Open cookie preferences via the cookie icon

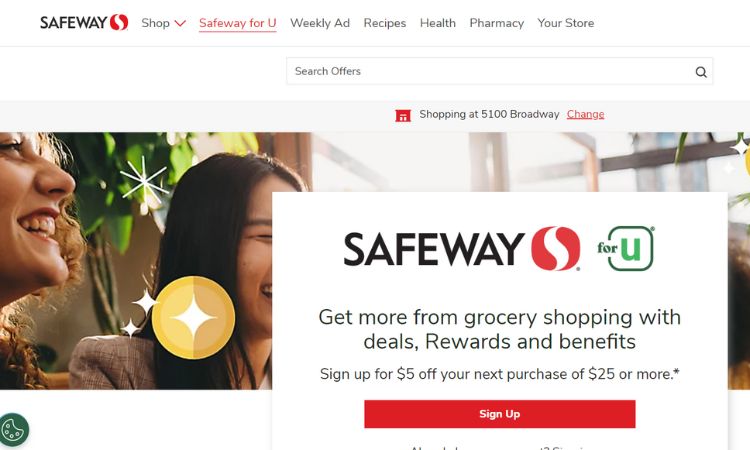(x=13, y=430)
